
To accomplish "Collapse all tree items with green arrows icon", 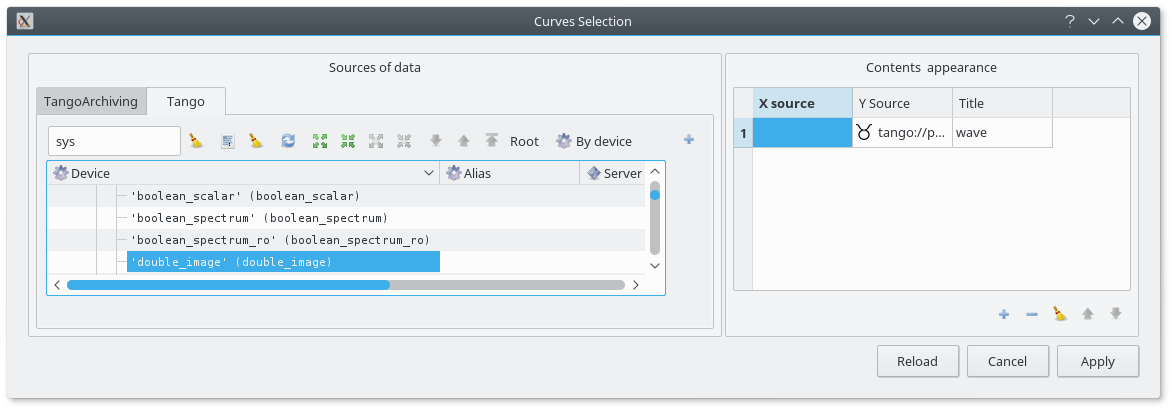I will point(348,141).
